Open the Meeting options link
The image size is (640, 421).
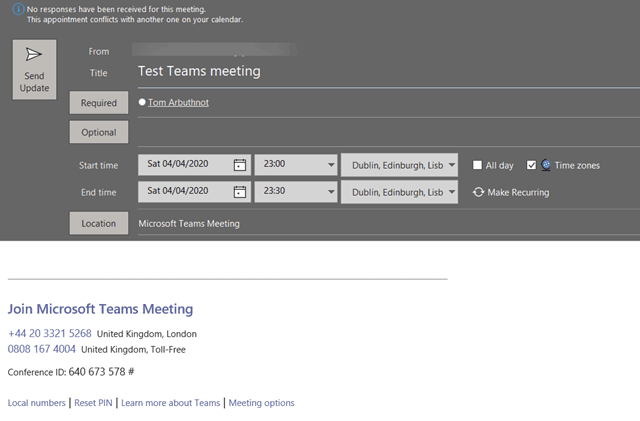[x=261, y=403]
